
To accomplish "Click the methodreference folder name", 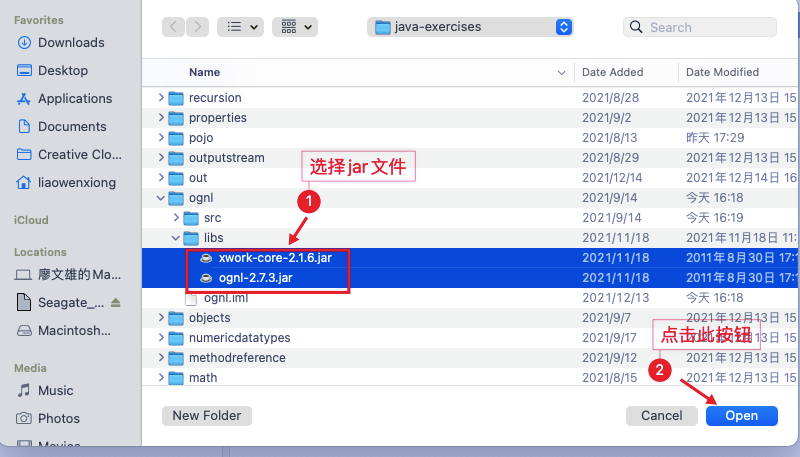I will tap(237, 358).
